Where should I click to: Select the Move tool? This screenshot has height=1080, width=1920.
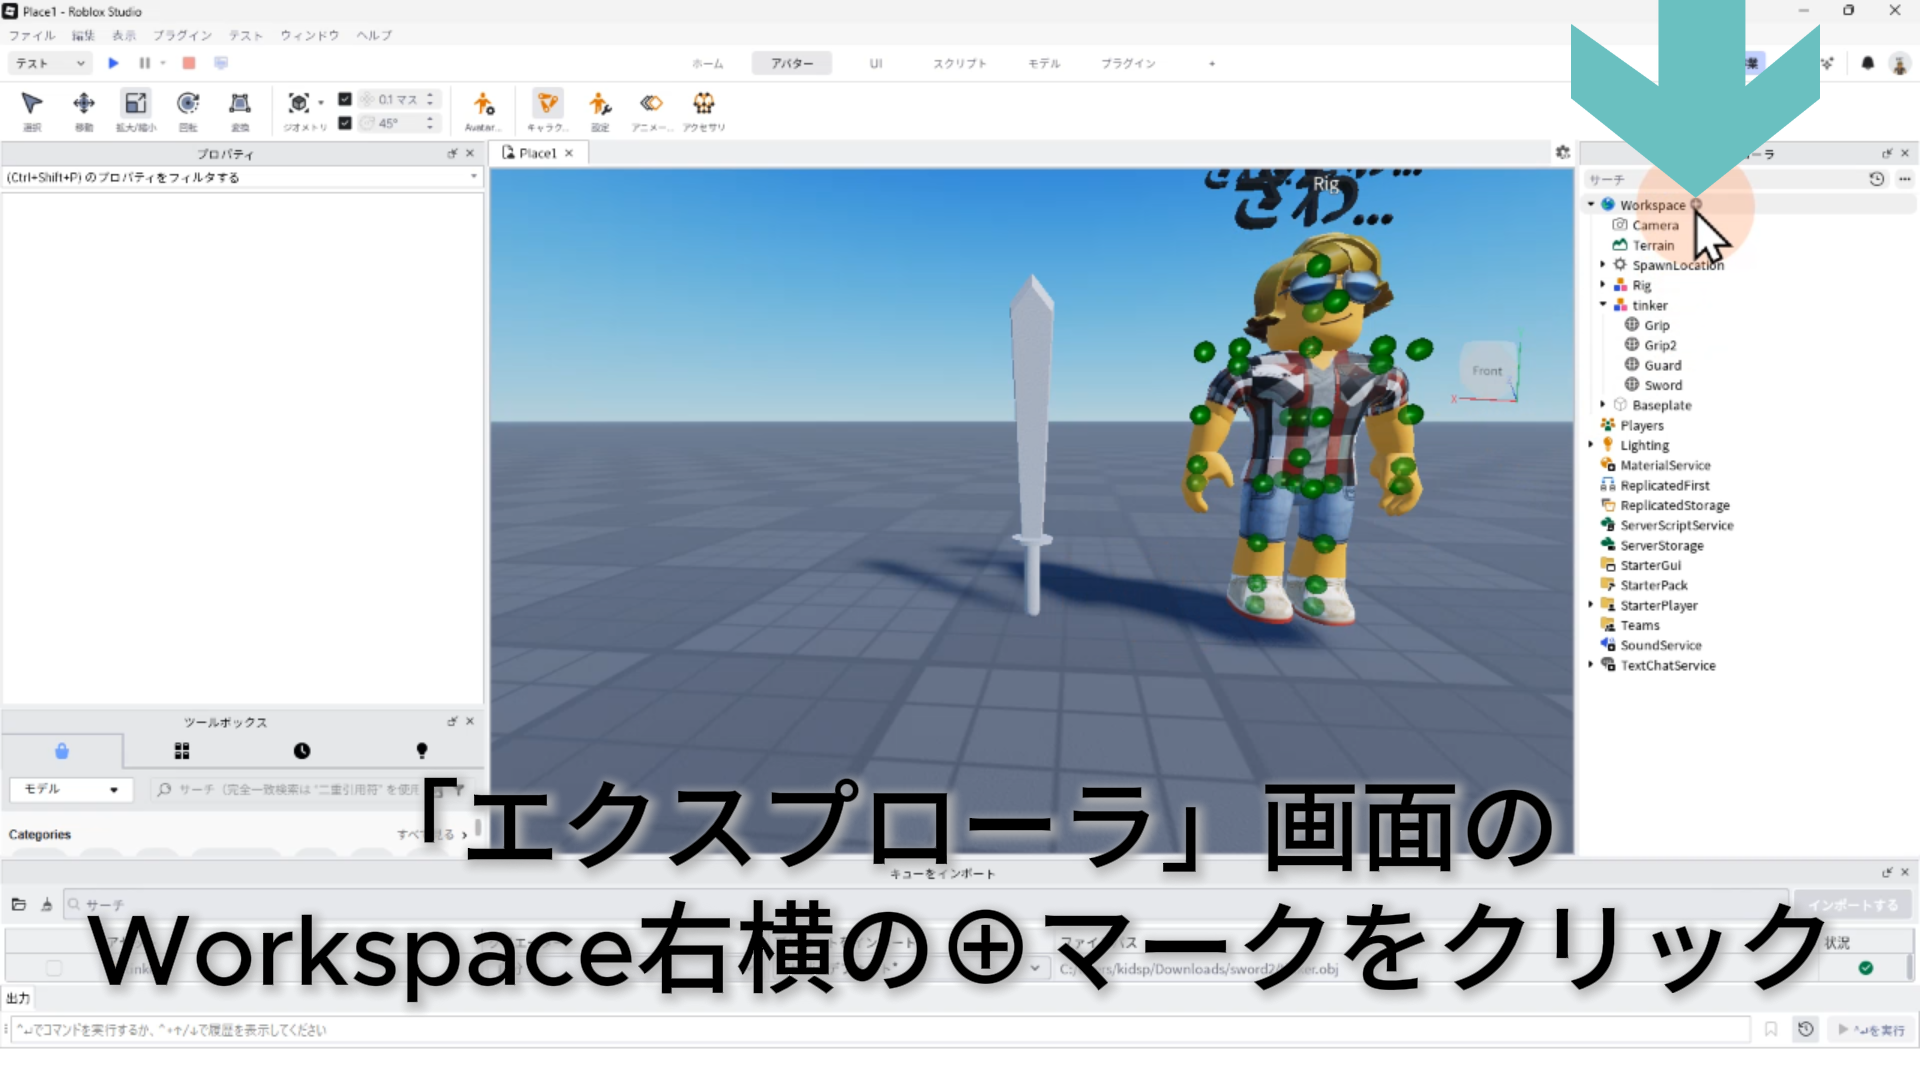[x=84, y=104]
